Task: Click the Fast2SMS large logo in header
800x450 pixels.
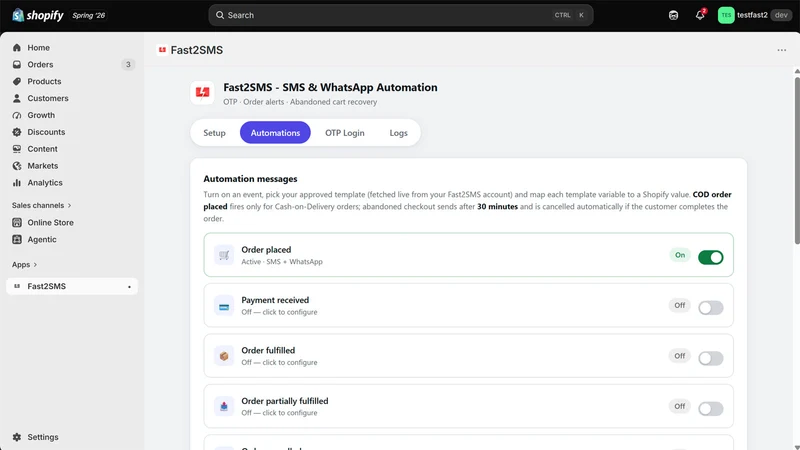Action: pyautogui.click(x=203, y=92)
